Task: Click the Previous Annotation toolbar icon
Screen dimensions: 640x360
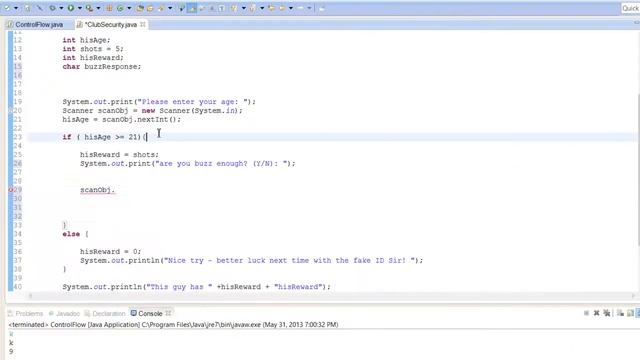Action: pos(253,8)
